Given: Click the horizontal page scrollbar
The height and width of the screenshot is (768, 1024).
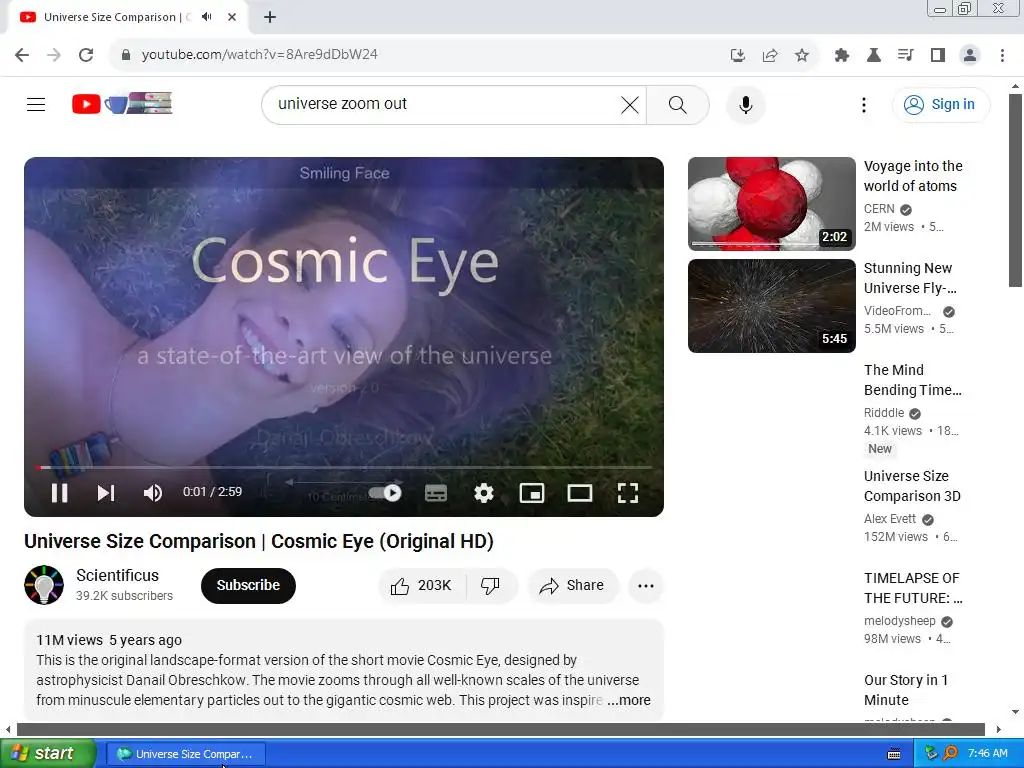Looking at the screenshot, I should [x=501, y=729].
